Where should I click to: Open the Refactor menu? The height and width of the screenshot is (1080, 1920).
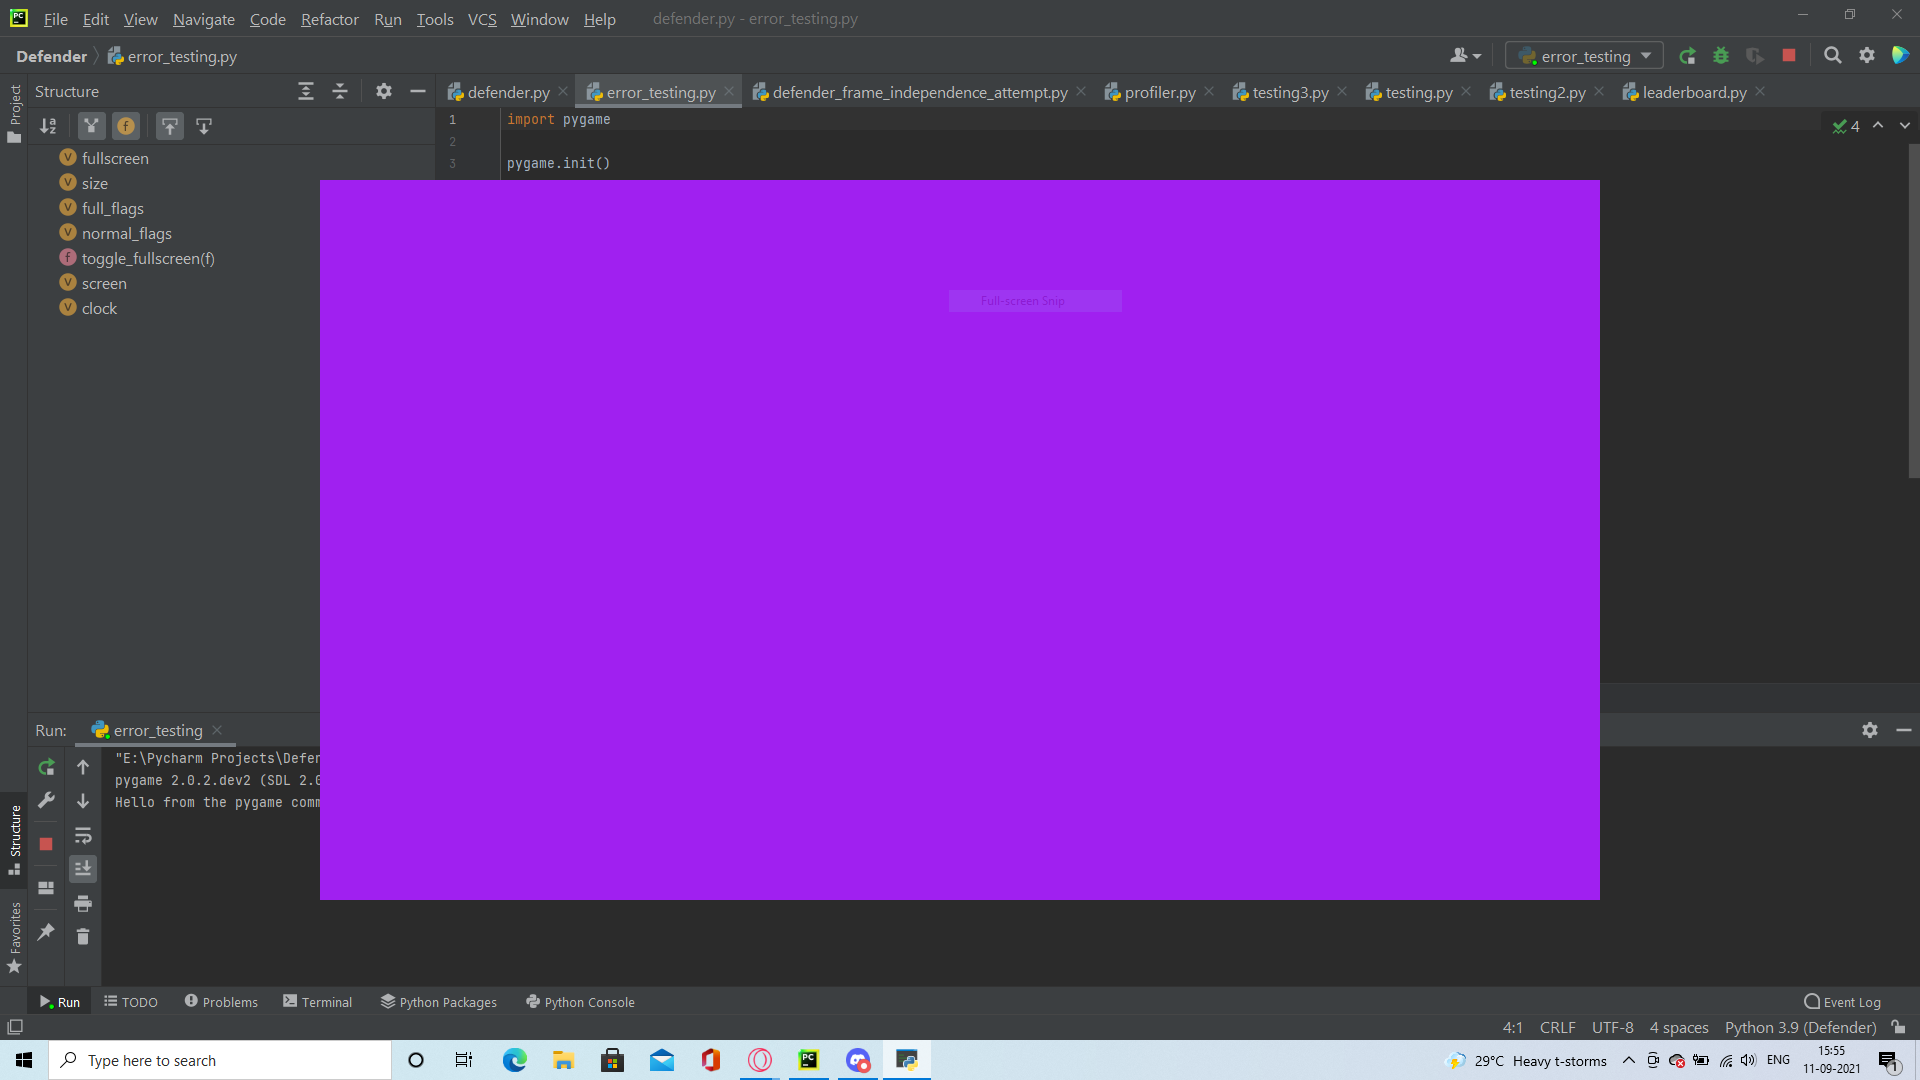tap(329, 19)
